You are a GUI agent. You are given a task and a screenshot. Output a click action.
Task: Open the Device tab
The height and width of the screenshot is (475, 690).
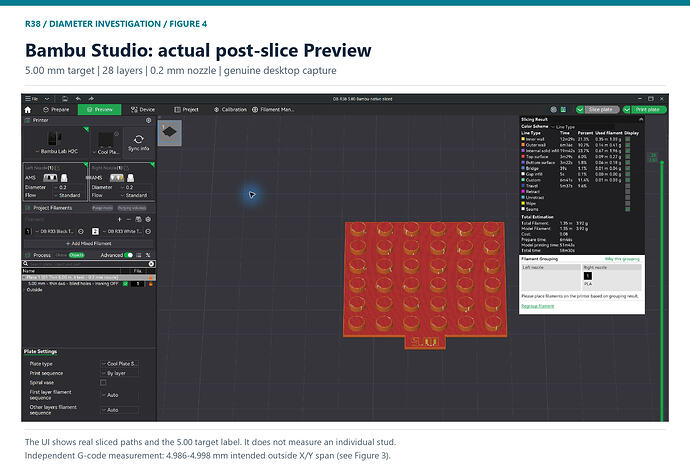(x=143, y=110)
